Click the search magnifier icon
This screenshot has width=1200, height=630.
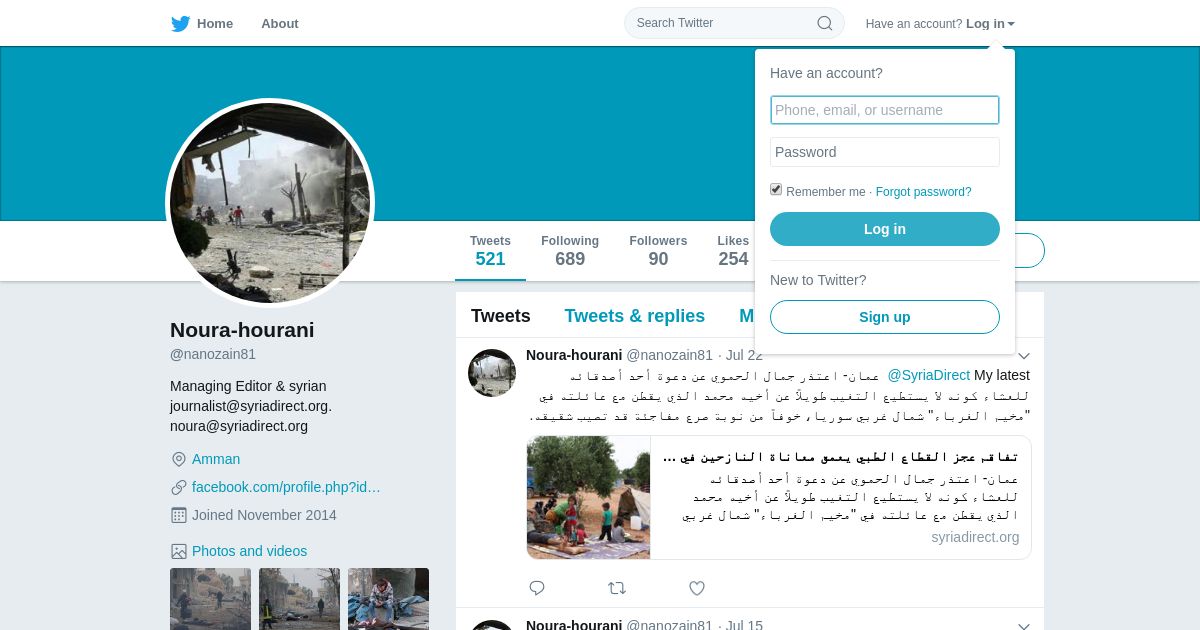825,23
